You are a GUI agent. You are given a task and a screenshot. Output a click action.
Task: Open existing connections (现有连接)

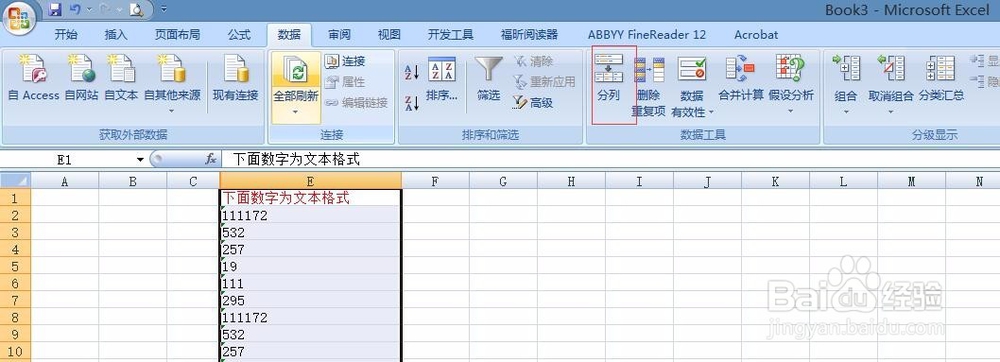point(235,78)
